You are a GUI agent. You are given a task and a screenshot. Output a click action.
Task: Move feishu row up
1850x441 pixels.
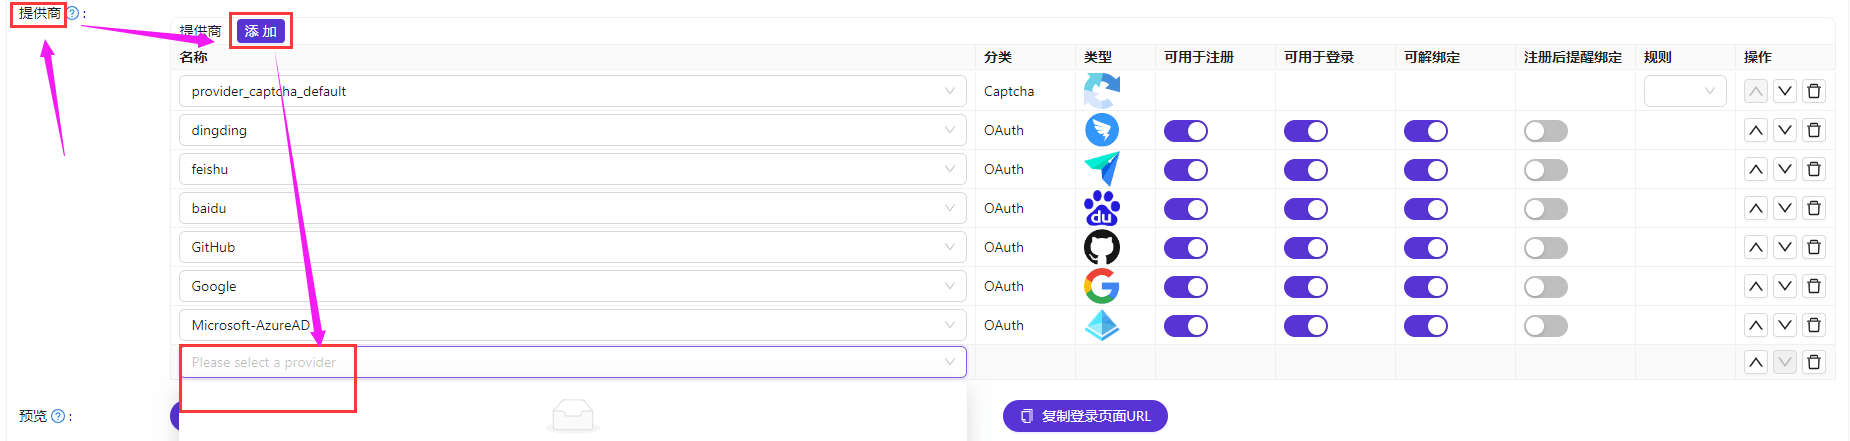coord(1756,169)
